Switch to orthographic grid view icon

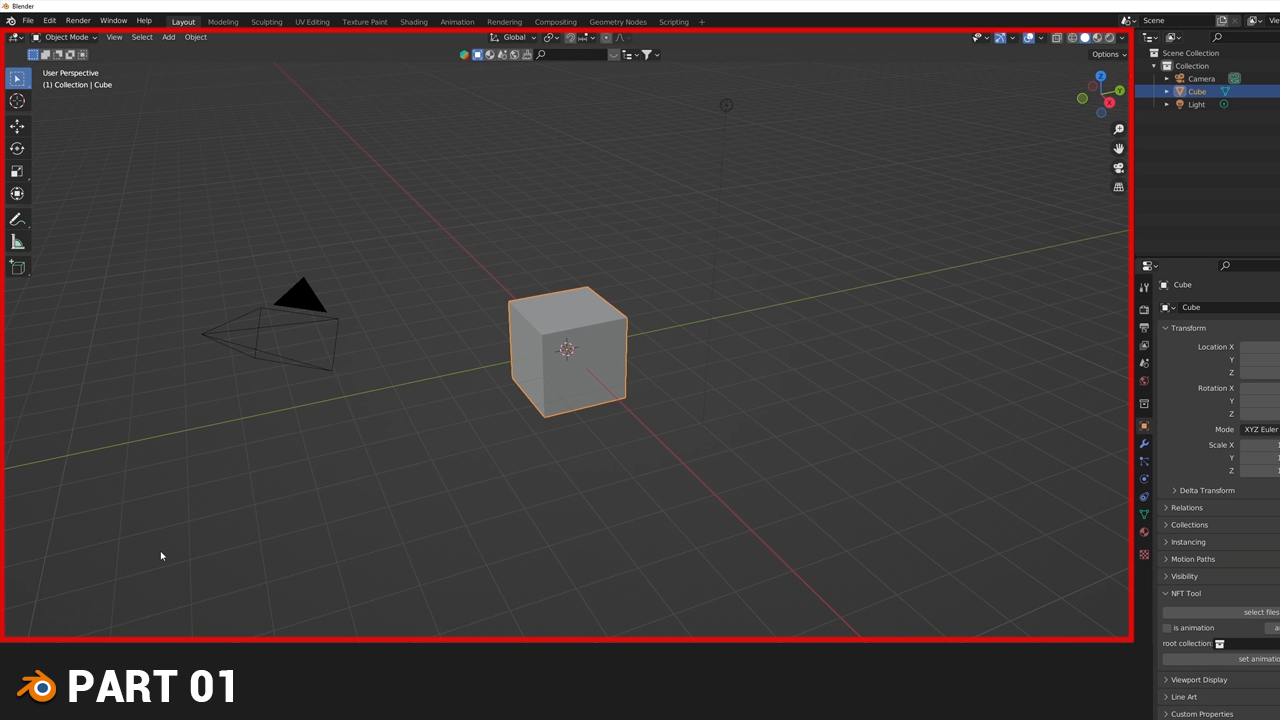[x=1119, y=187]
